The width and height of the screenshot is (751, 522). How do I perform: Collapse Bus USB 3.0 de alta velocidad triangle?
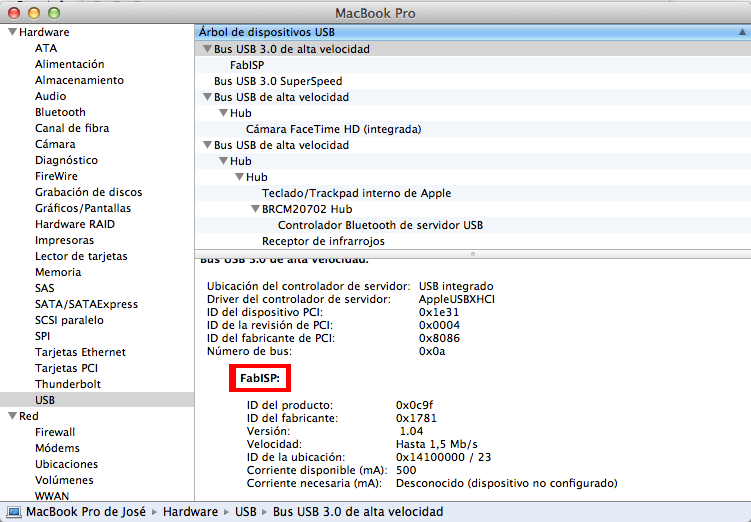[x=207, y=49]
